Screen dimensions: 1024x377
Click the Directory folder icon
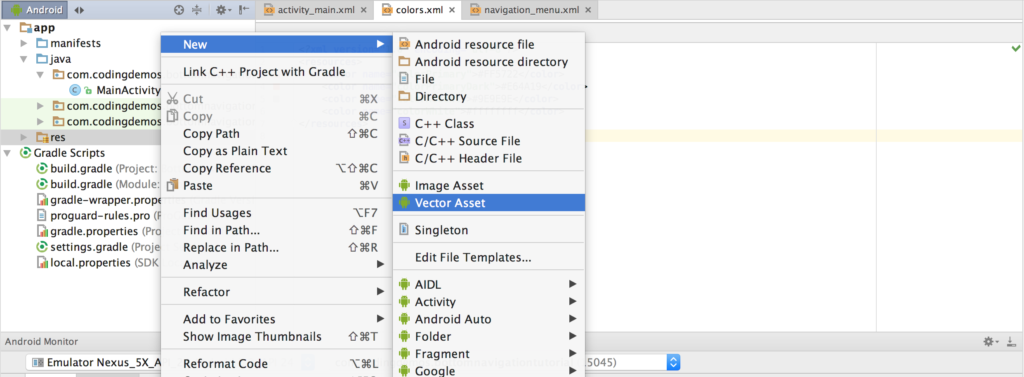click(404, 97)
